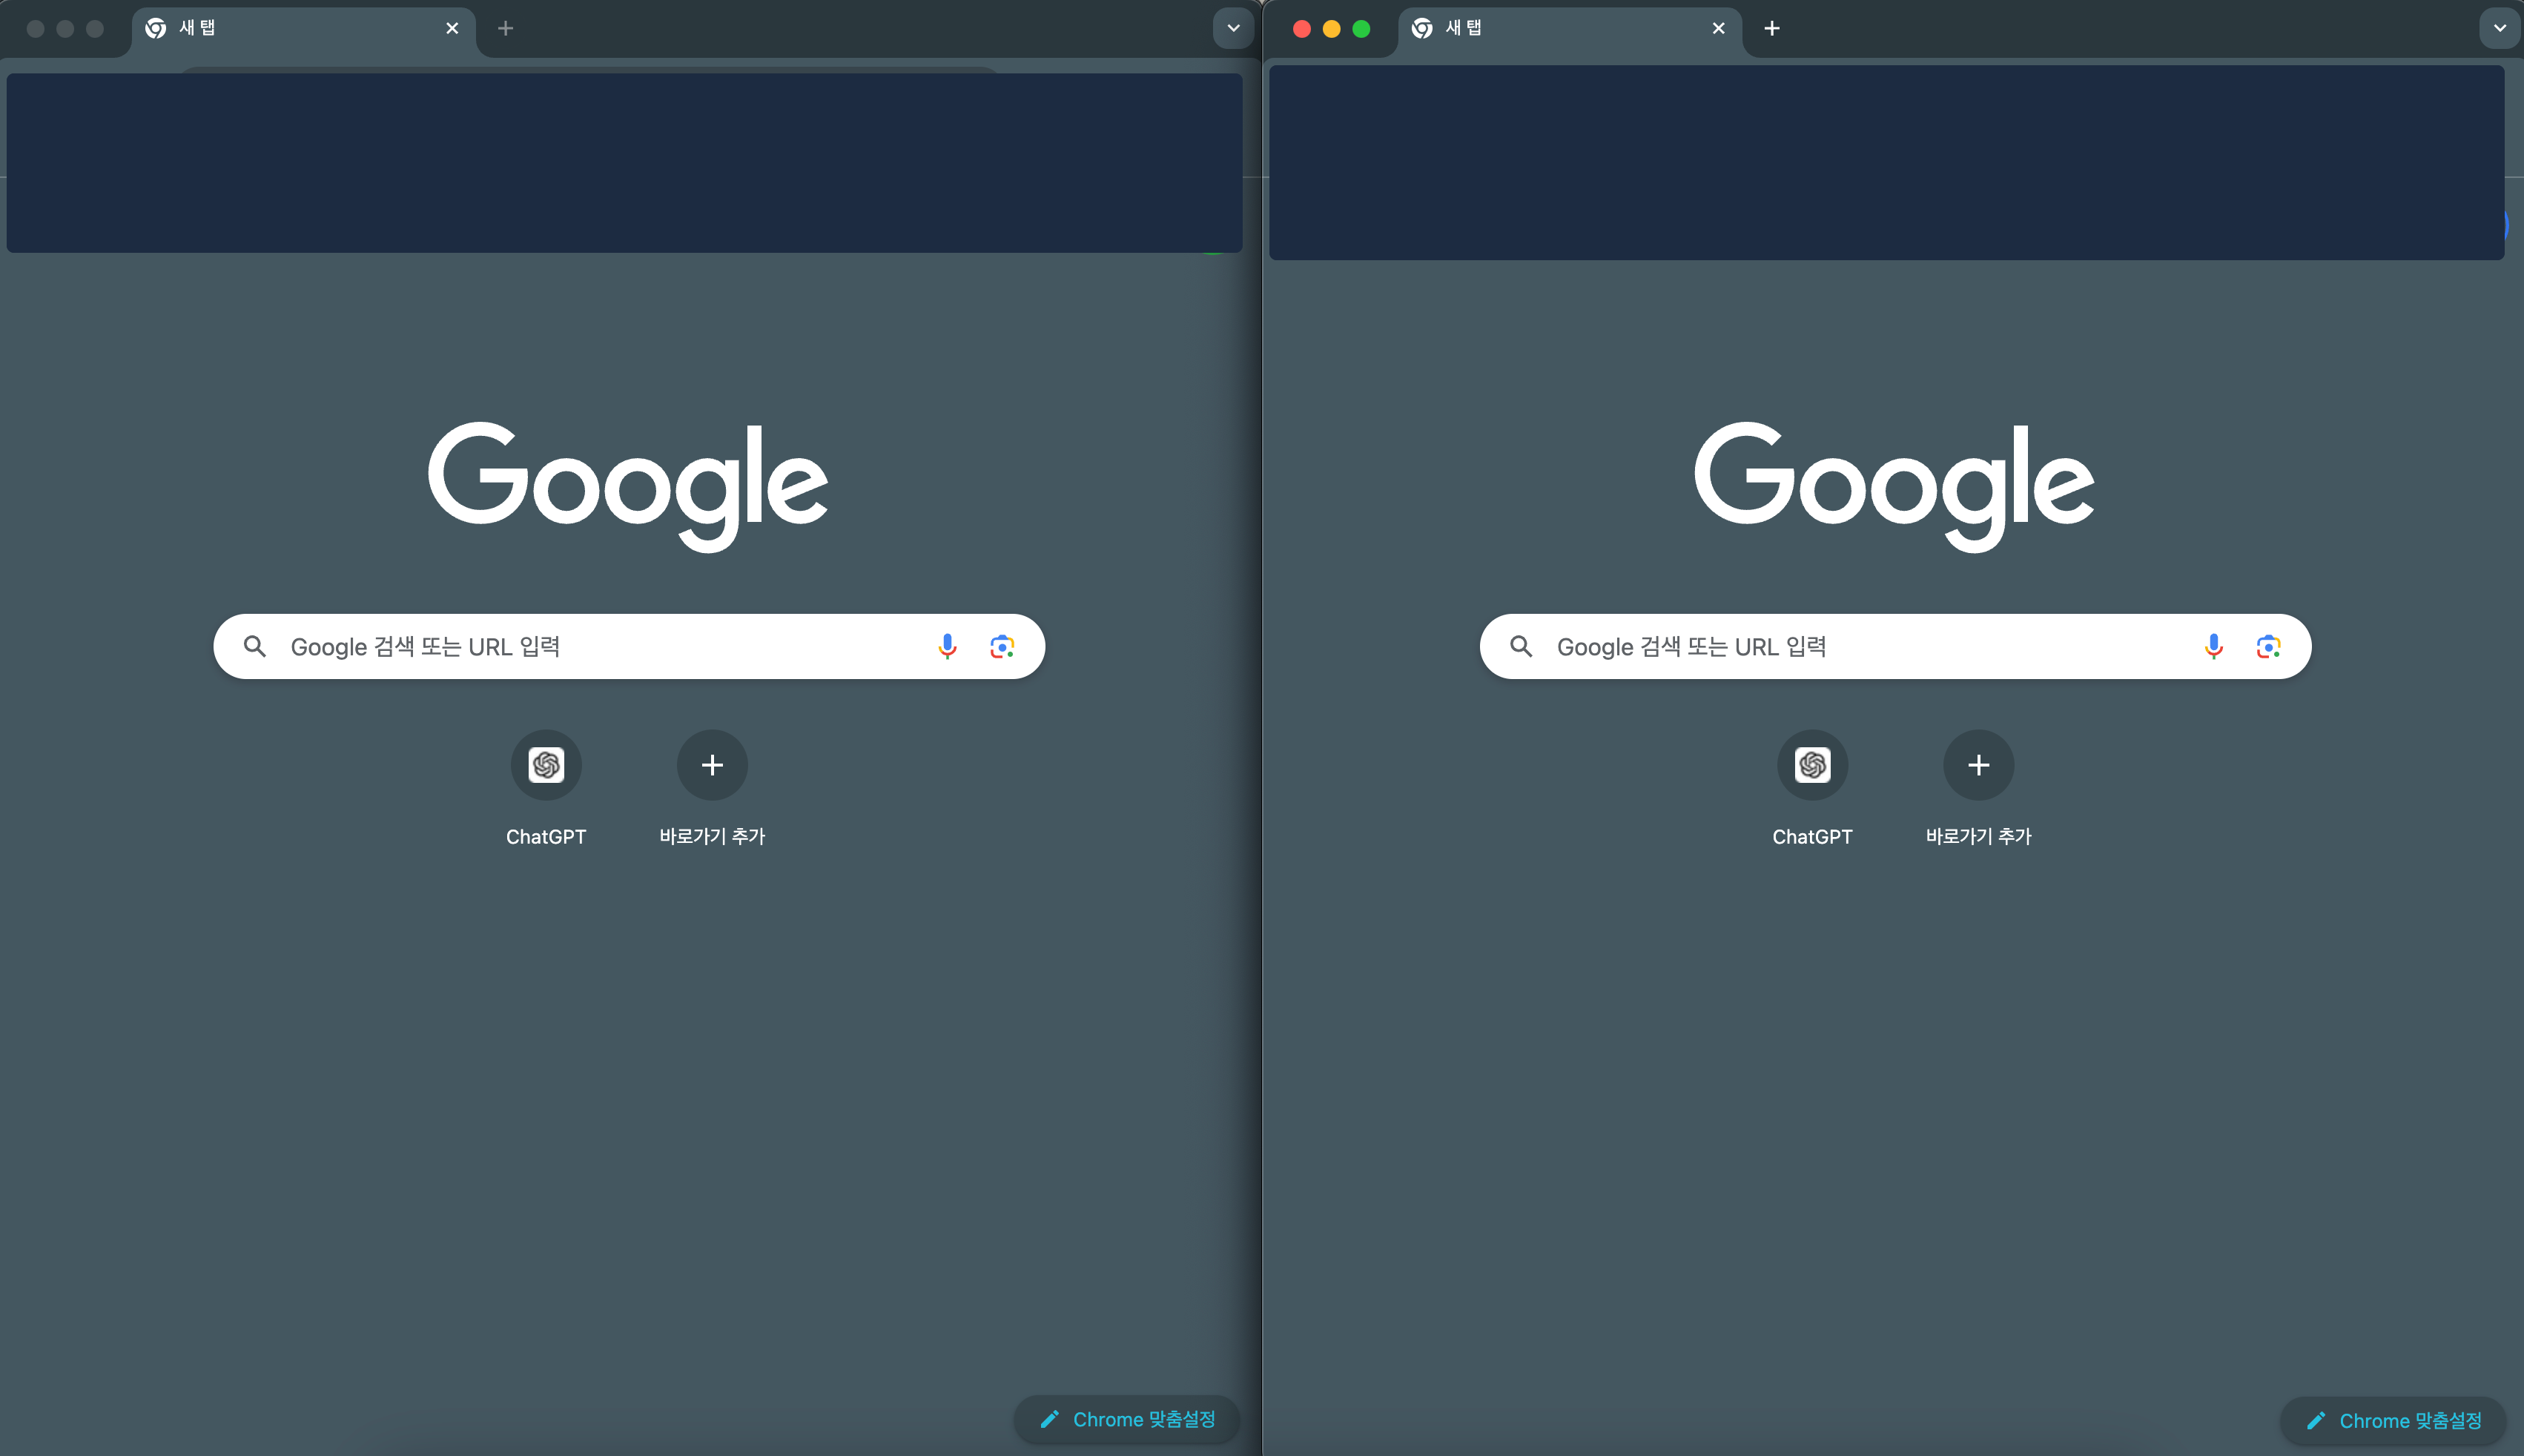Select the 새 탭 tab in right window
The width and height of the screenshot is (2524, 1456).
click(x=1556, y=28)
